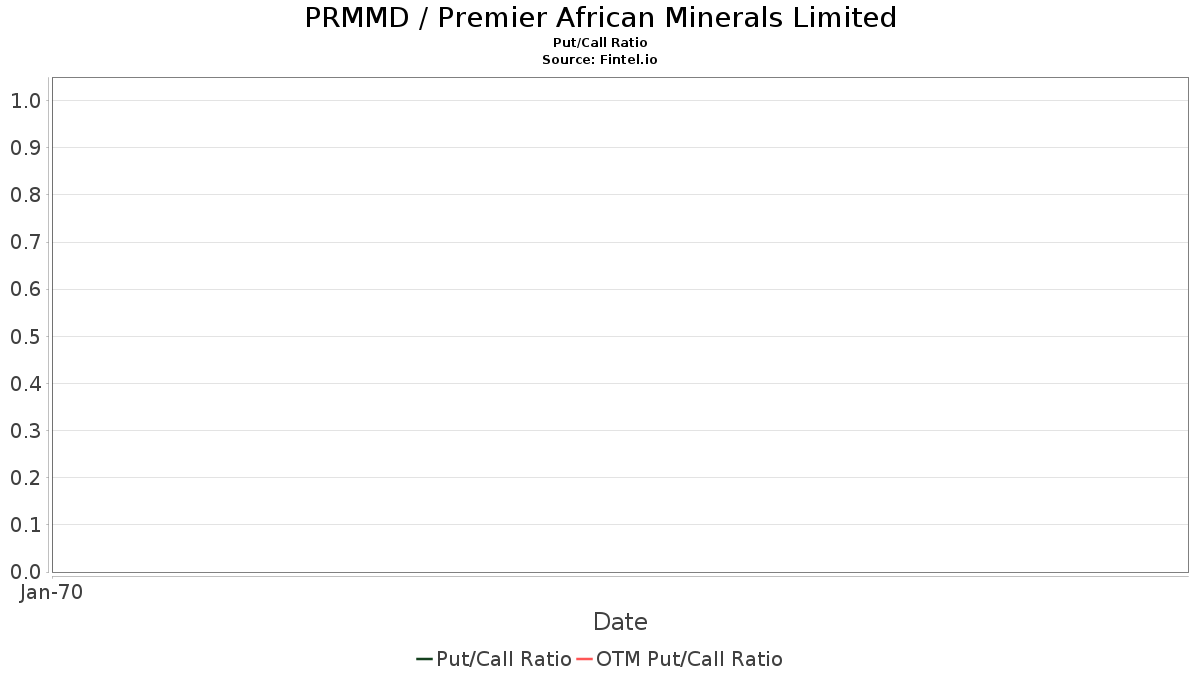
Task: Click the chart title Premier African Minerals Limited
Action: pyautogui.click(x=600, y=18)
